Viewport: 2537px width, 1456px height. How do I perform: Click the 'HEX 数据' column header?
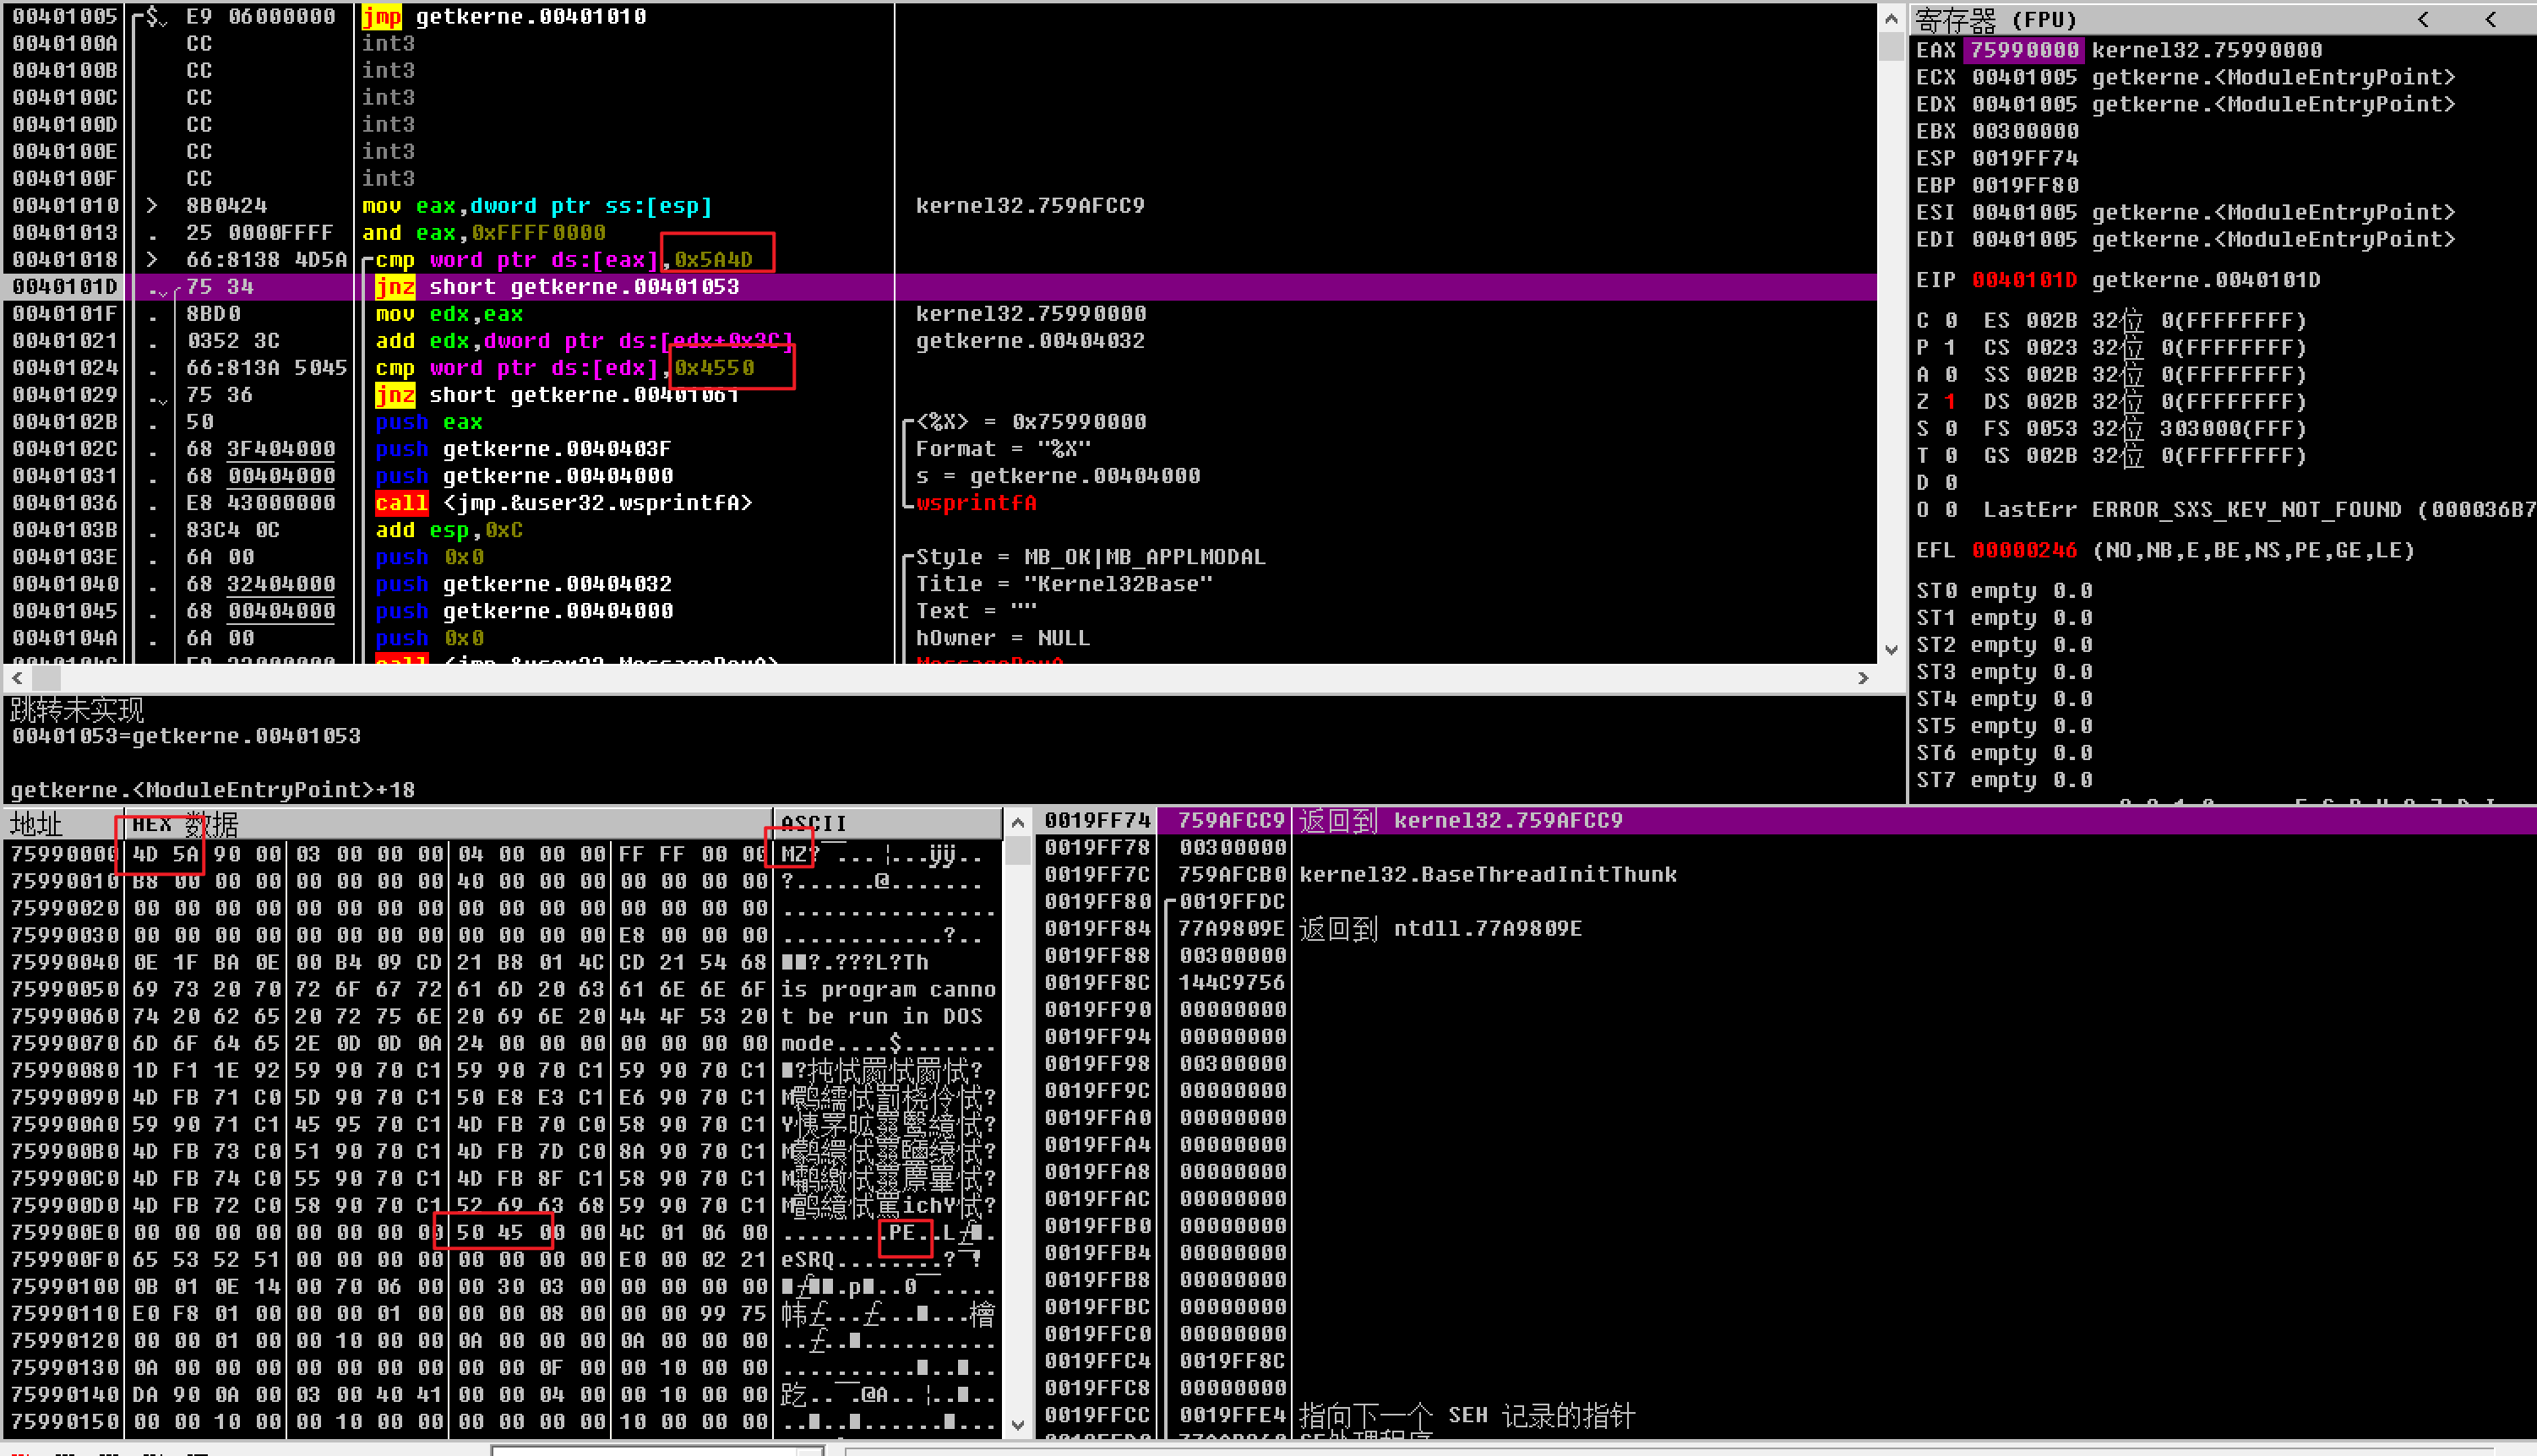(x=448, y=824)
